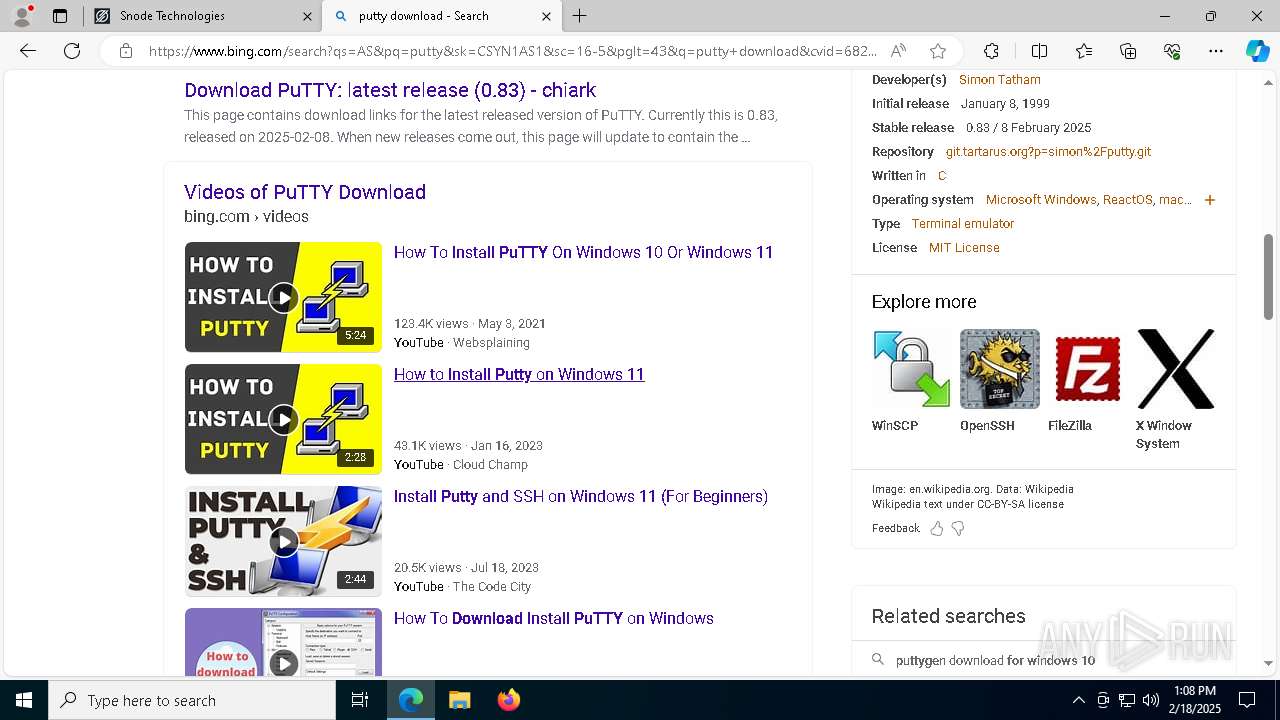
Task: Open the ReactOS link
Action: click(x=1127, y=200)
